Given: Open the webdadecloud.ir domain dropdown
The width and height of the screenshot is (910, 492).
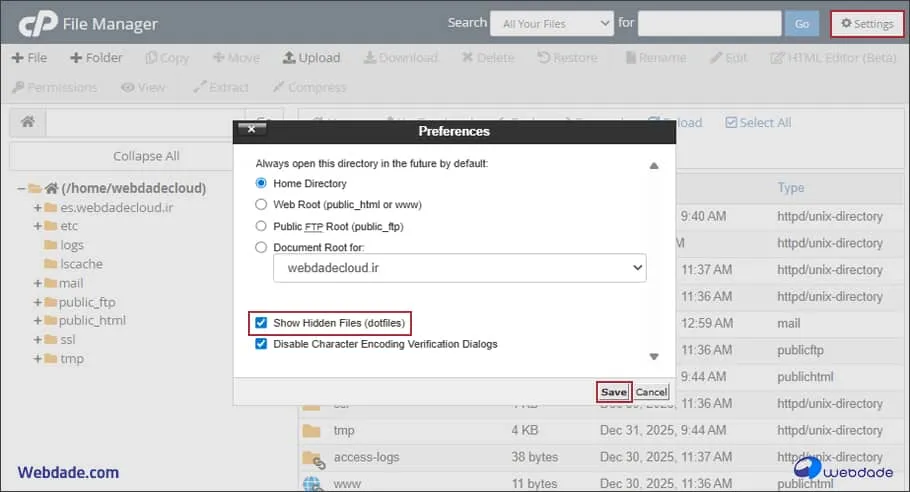Looking at the screenshot, I should point(460,268).
